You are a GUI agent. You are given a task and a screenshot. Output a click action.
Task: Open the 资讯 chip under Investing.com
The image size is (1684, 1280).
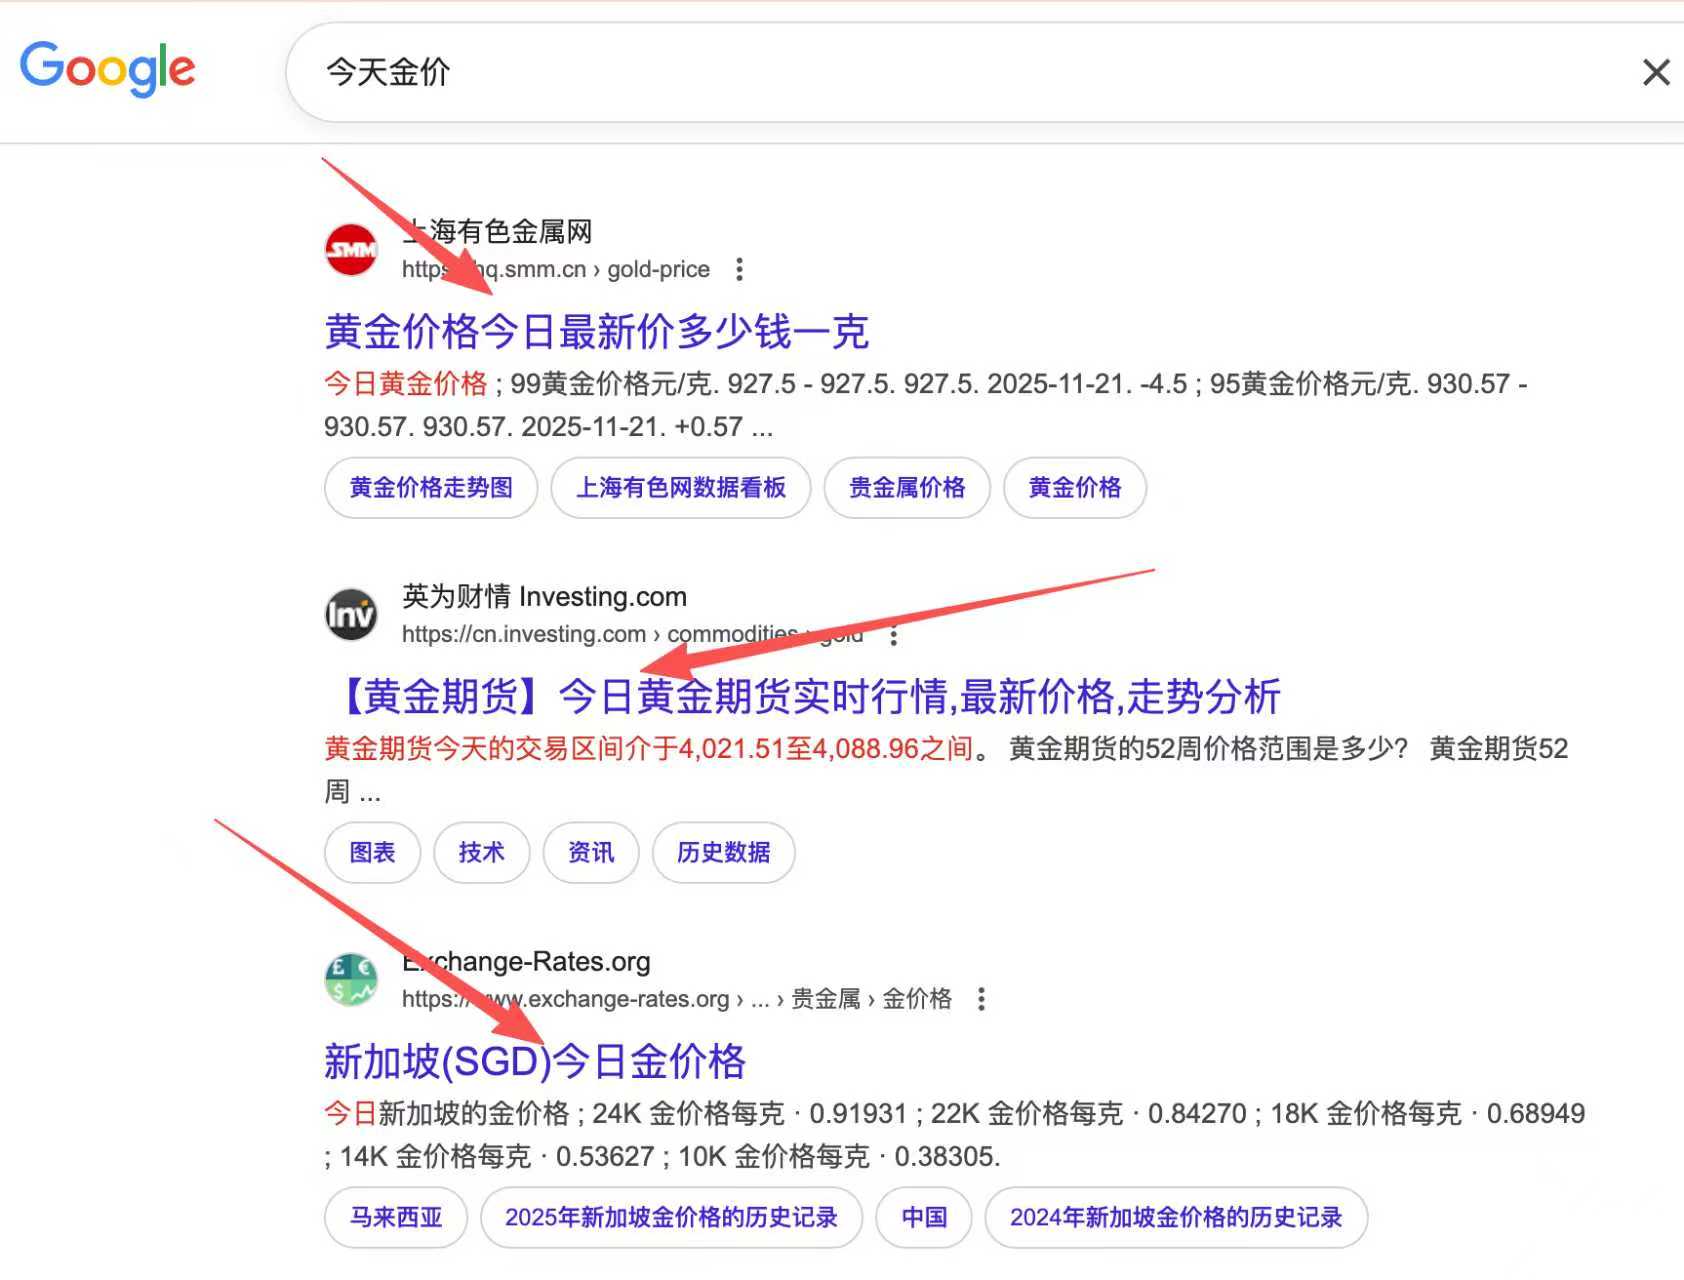click(x=591, y=853)
